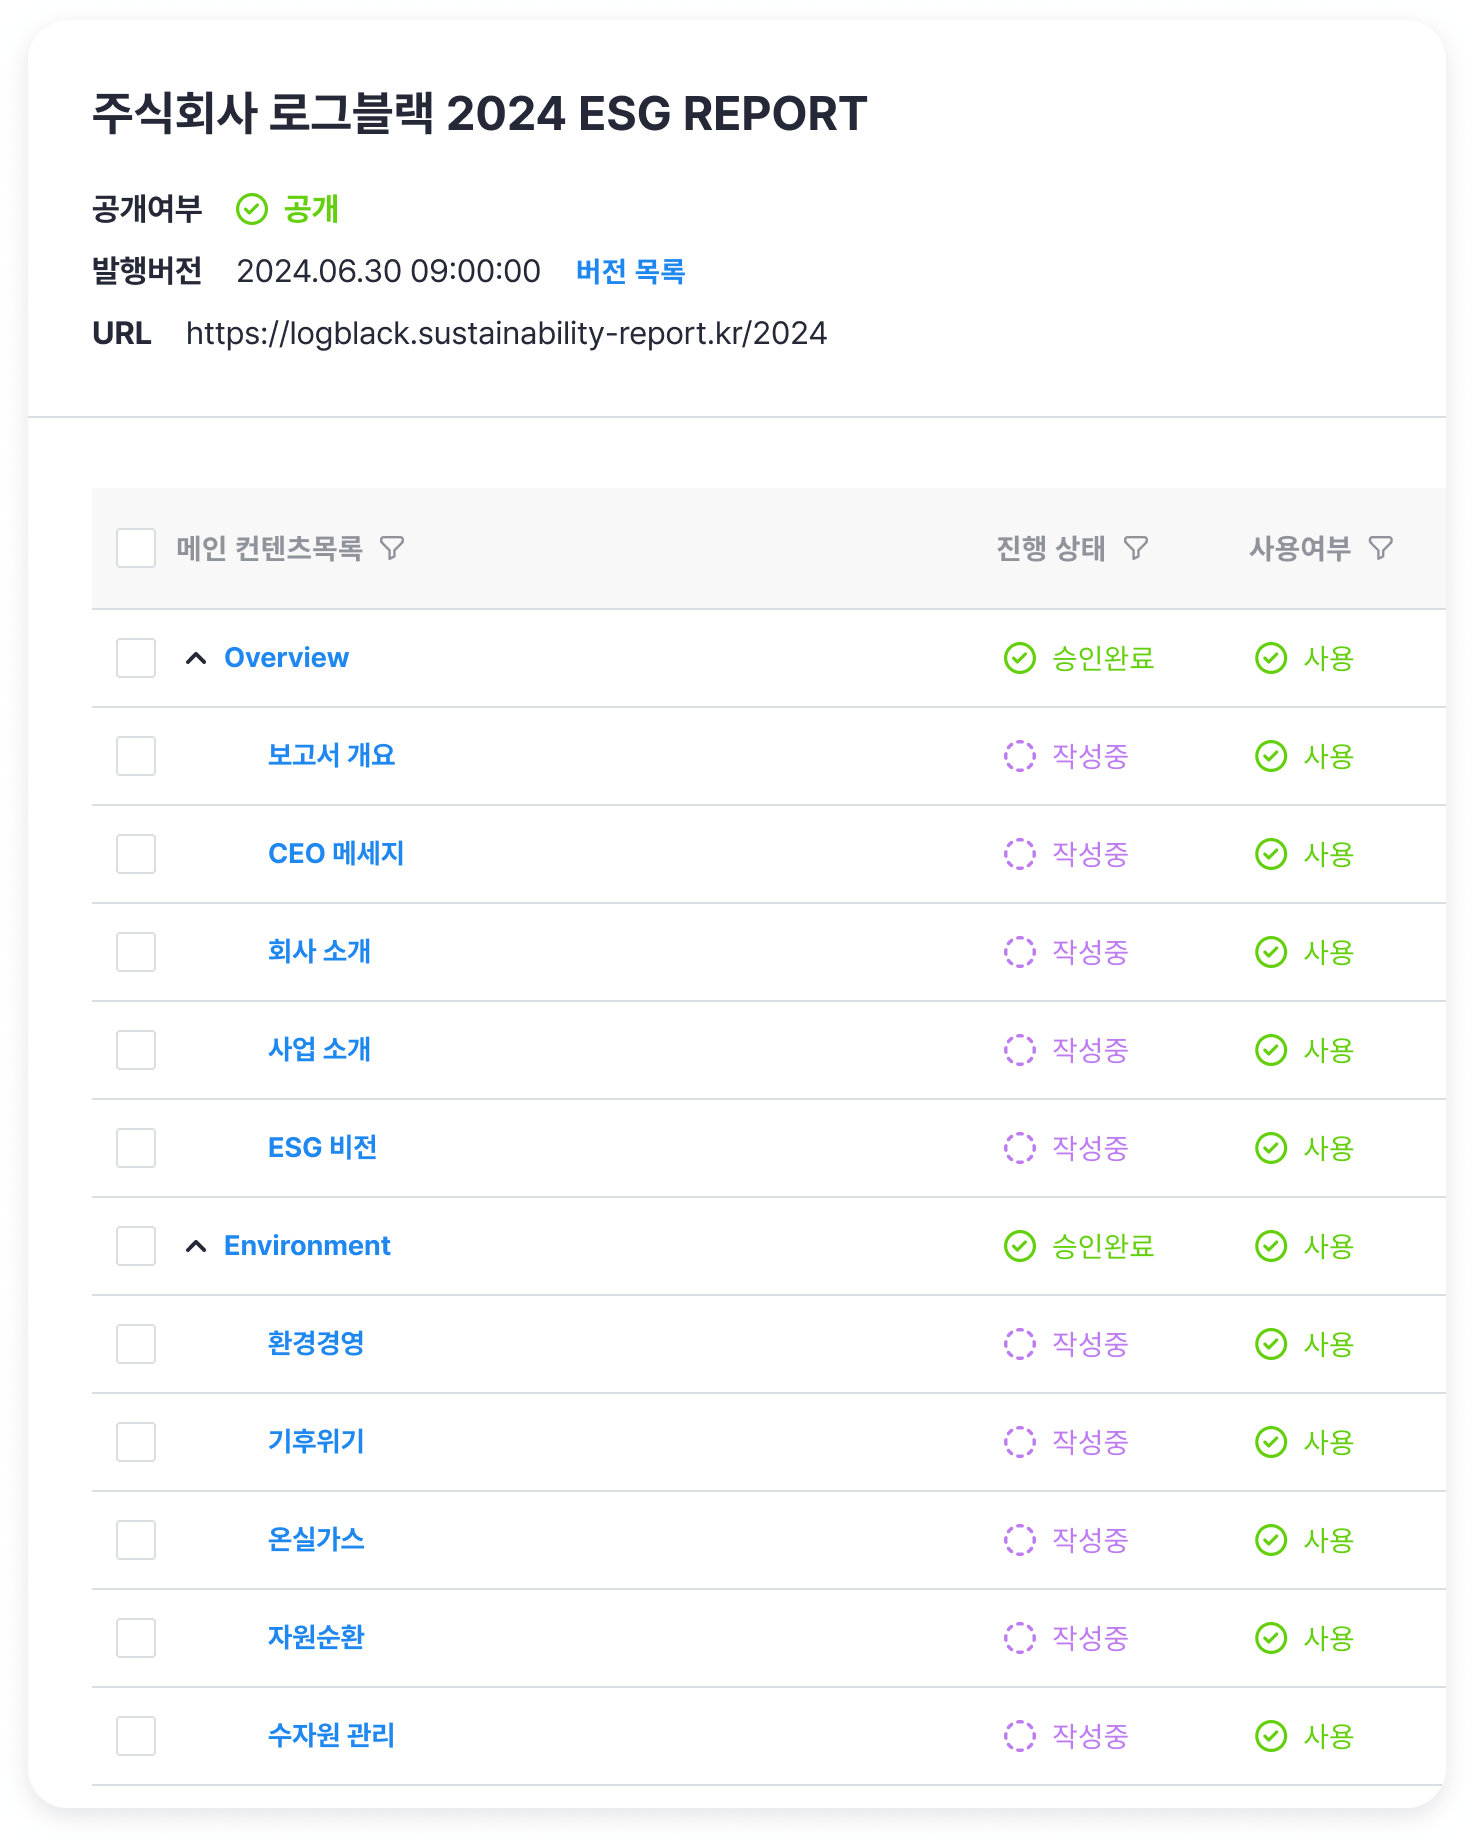Check the Environment row checkbox
1474x1844 pixels.
pyautogui.click(x=136, y=1246)
